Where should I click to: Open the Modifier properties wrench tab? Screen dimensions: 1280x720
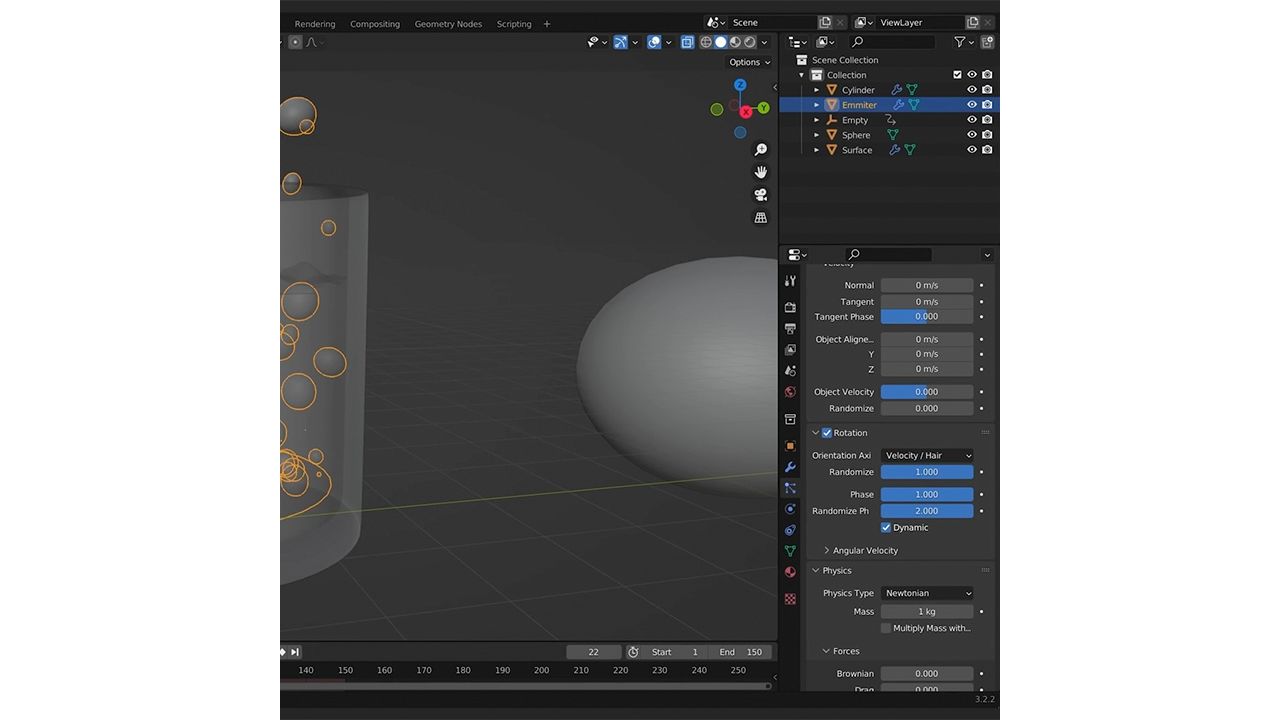coord(790,467)
